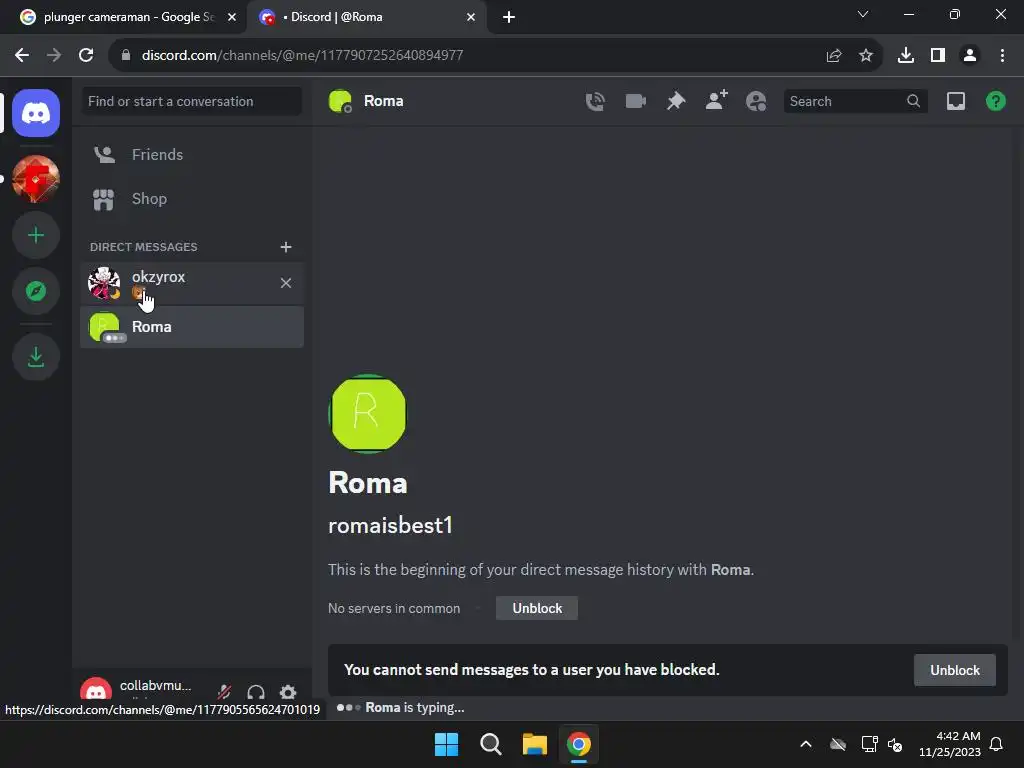Image resolution: width=1024 pixels, height=768 pixels.
Task: Select Roma direct message conversation
Action: coord(192,327)
